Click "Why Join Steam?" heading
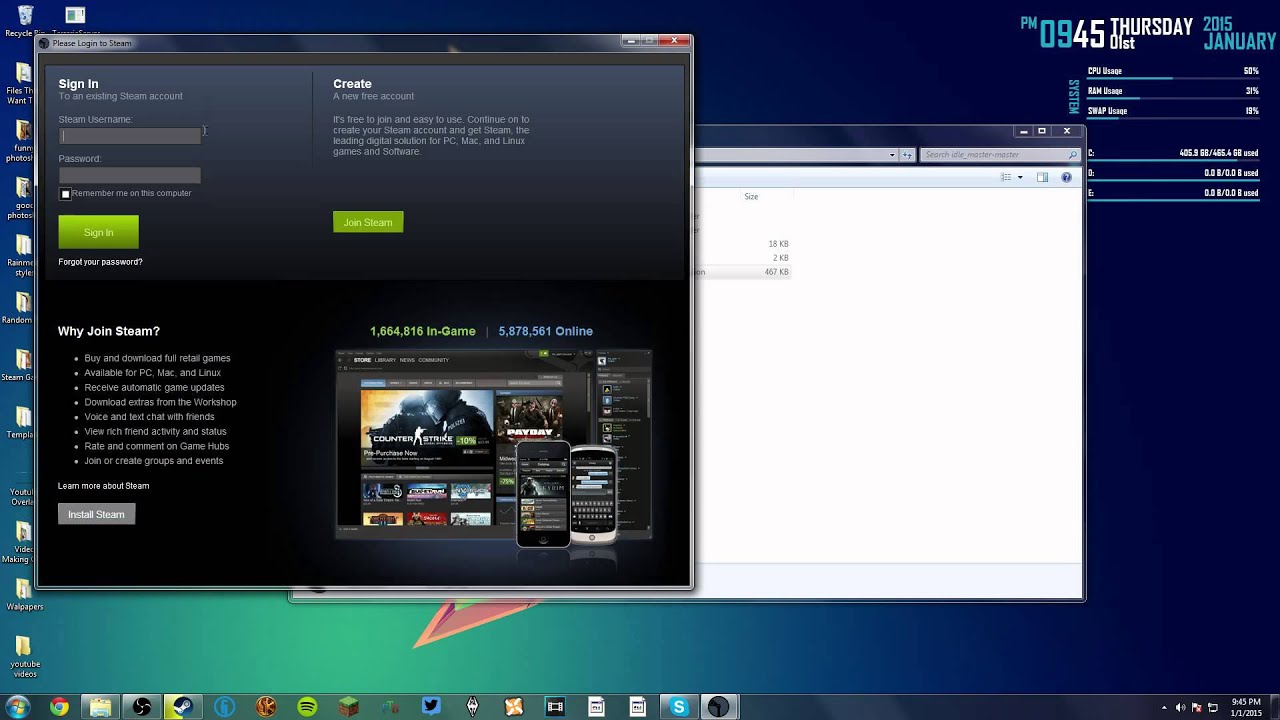This screenshot has width=1280, height=720. [x=109, y=331]
